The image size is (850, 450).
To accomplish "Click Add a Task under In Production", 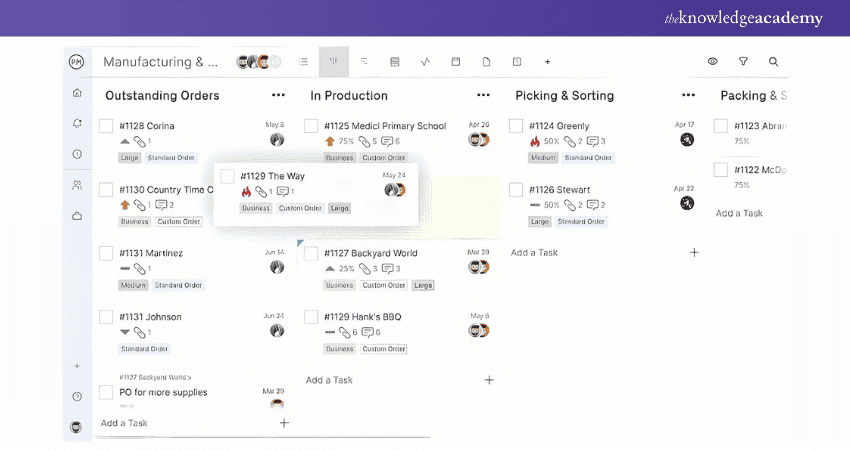I will click(329, 380).
